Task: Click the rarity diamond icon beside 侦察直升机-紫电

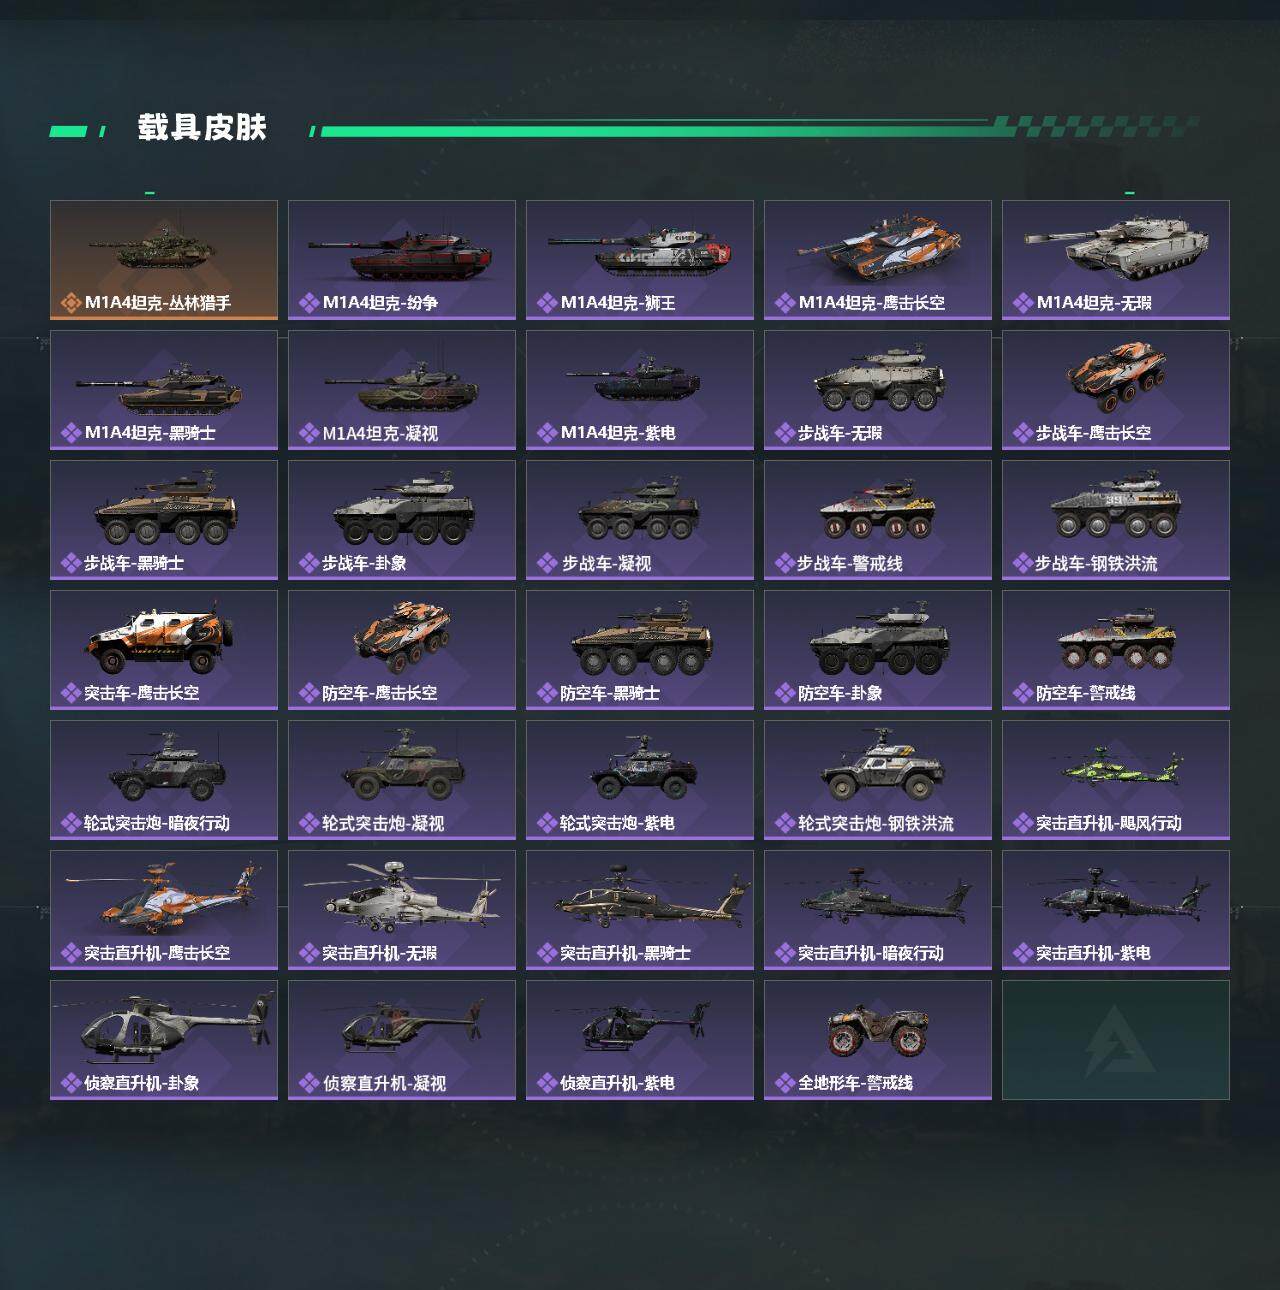Action: coord(546,1083)
